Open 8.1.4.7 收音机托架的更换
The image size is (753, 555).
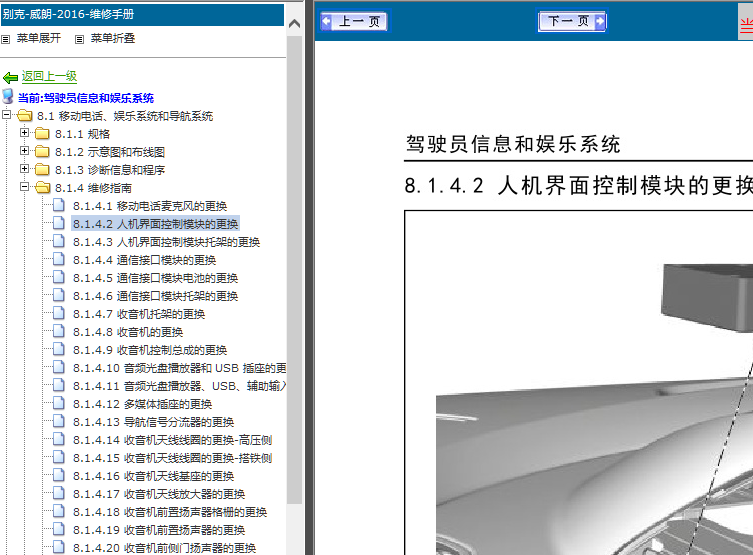pos(139,314)
